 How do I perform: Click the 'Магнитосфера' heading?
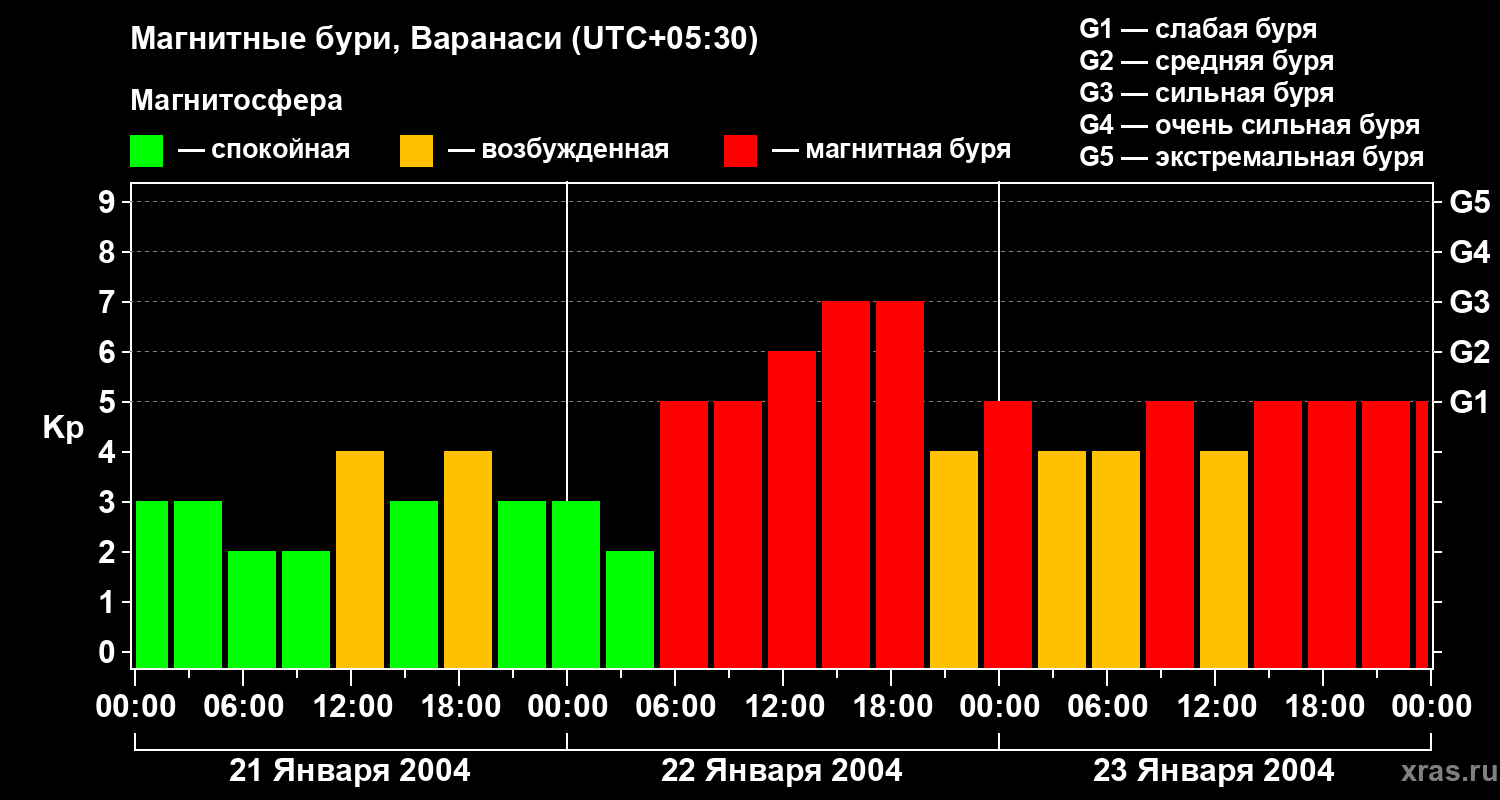(236, 101)
